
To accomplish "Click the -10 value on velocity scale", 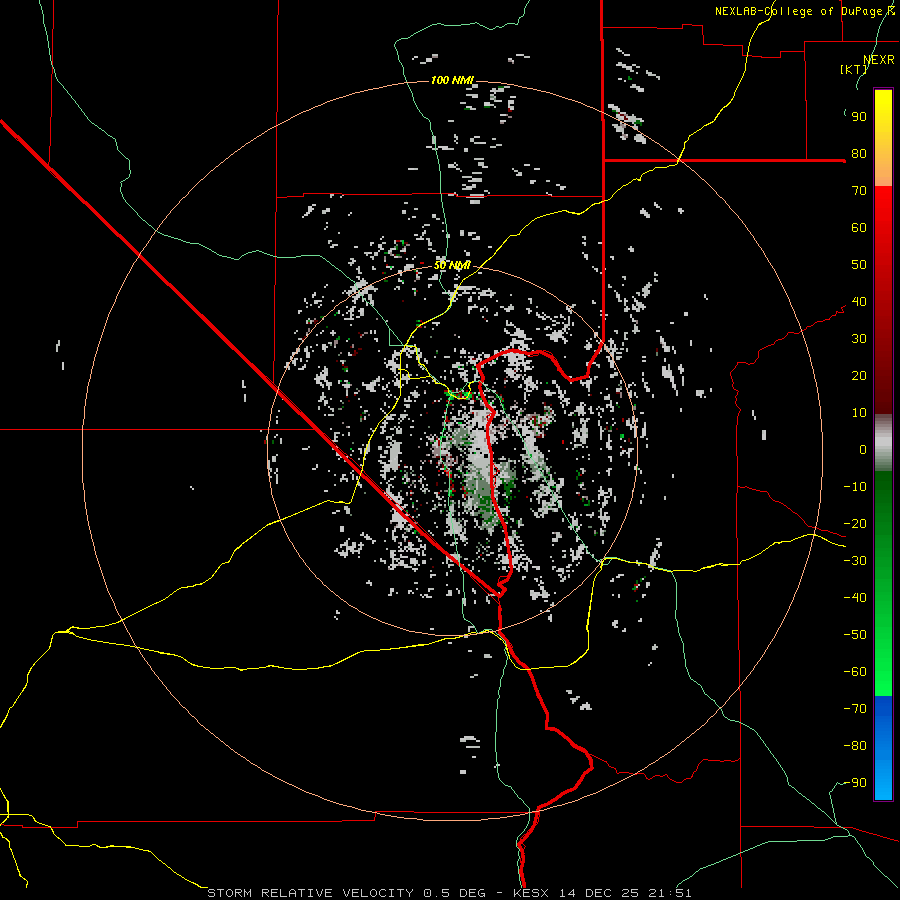I will (855, 487).
